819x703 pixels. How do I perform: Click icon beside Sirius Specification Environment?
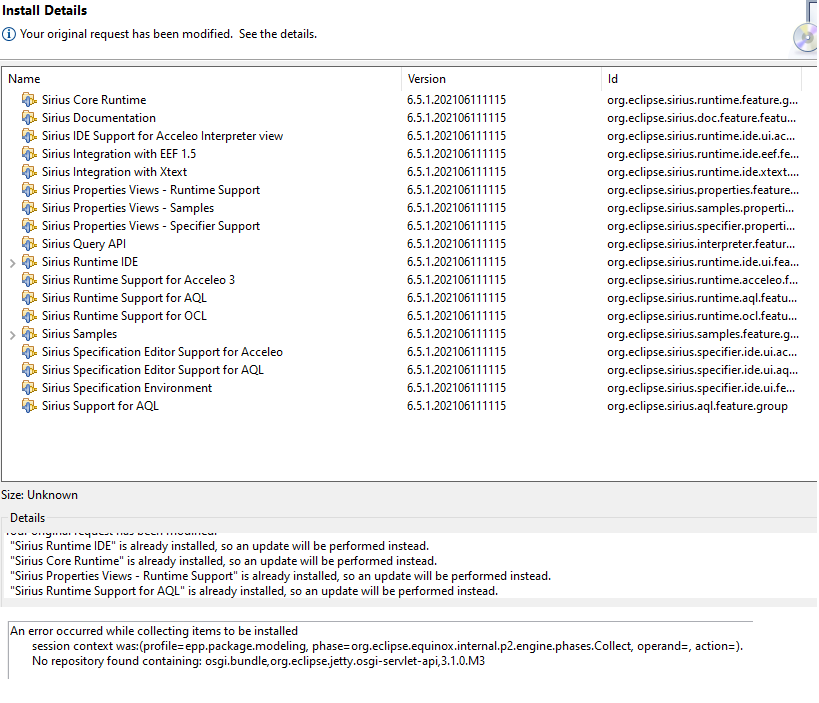29,388
